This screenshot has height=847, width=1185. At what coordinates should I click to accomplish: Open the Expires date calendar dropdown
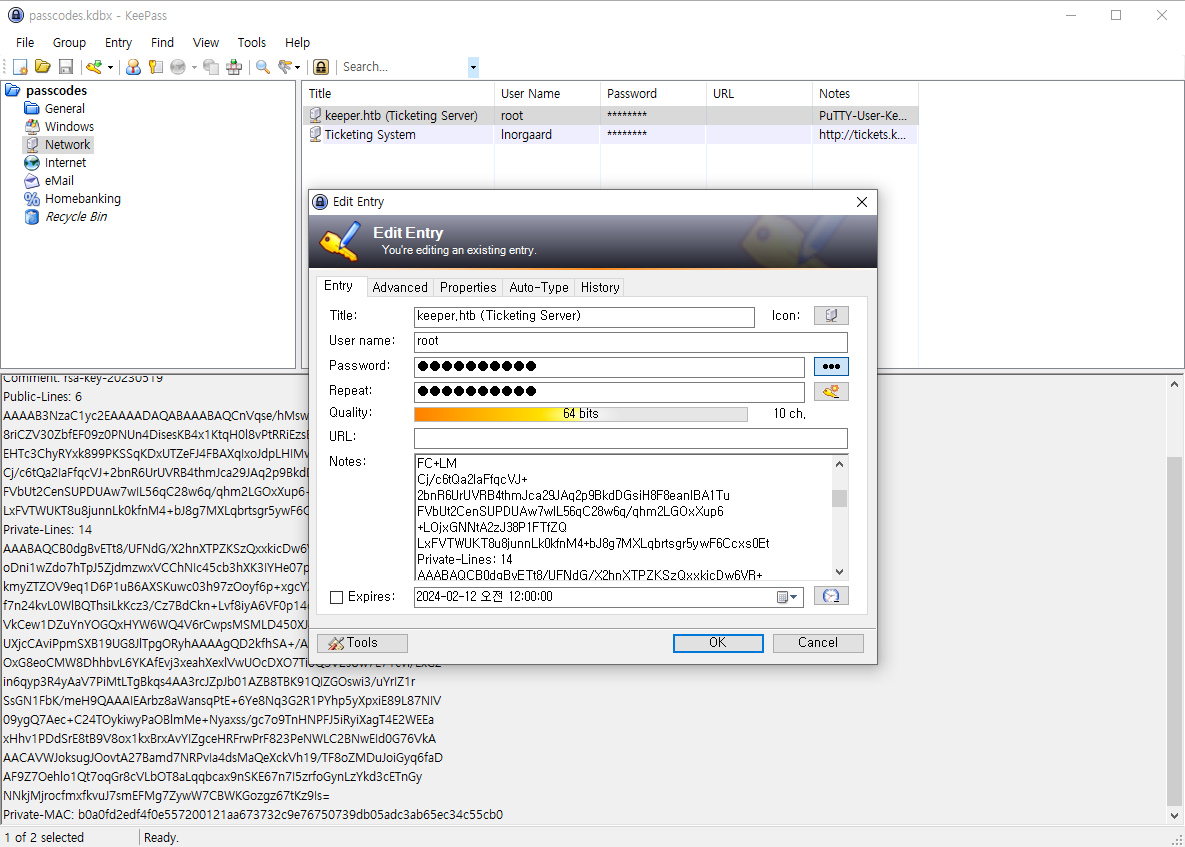click(787, 597)
